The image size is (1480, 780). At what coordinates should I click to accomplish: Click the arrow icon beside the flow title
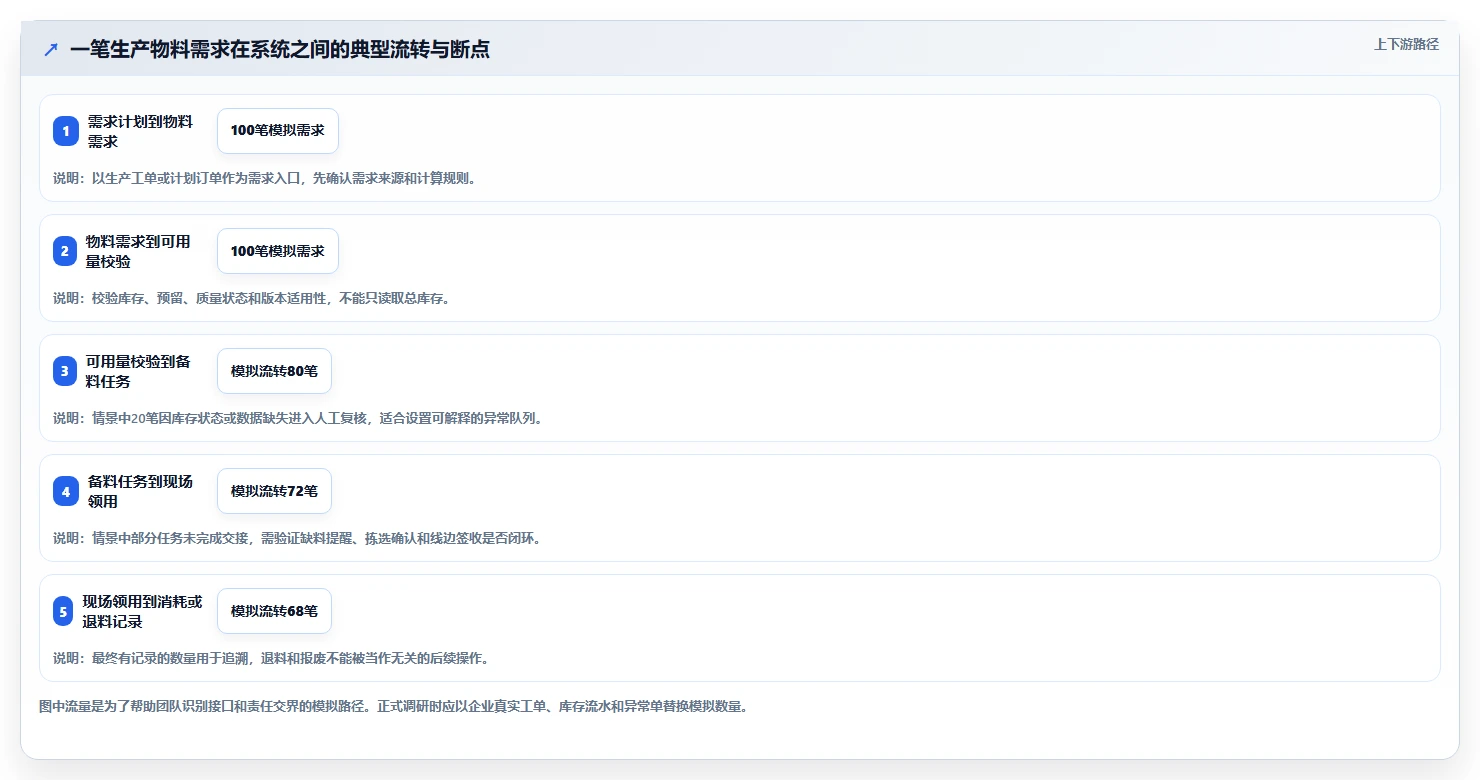point(51,49)
